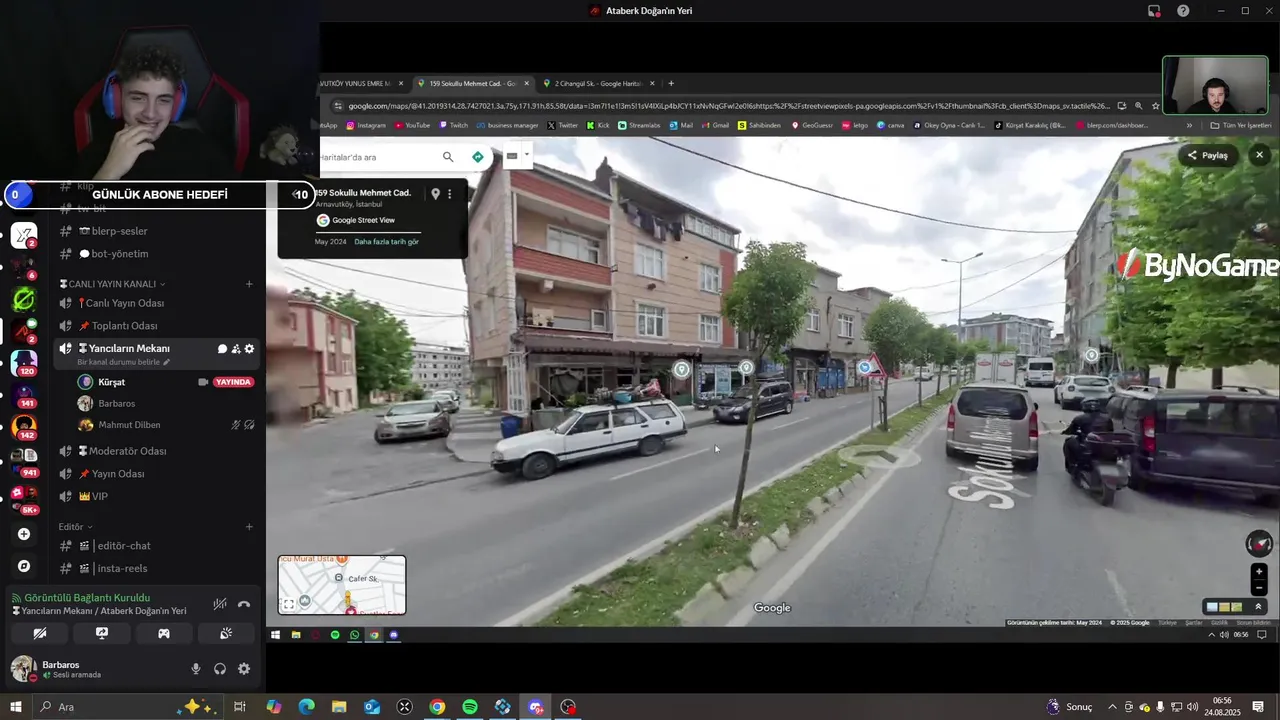Click the Street View compass control
This screenshot has height=720, width=1280.
pyautogui.click(x=1259, y=544)
